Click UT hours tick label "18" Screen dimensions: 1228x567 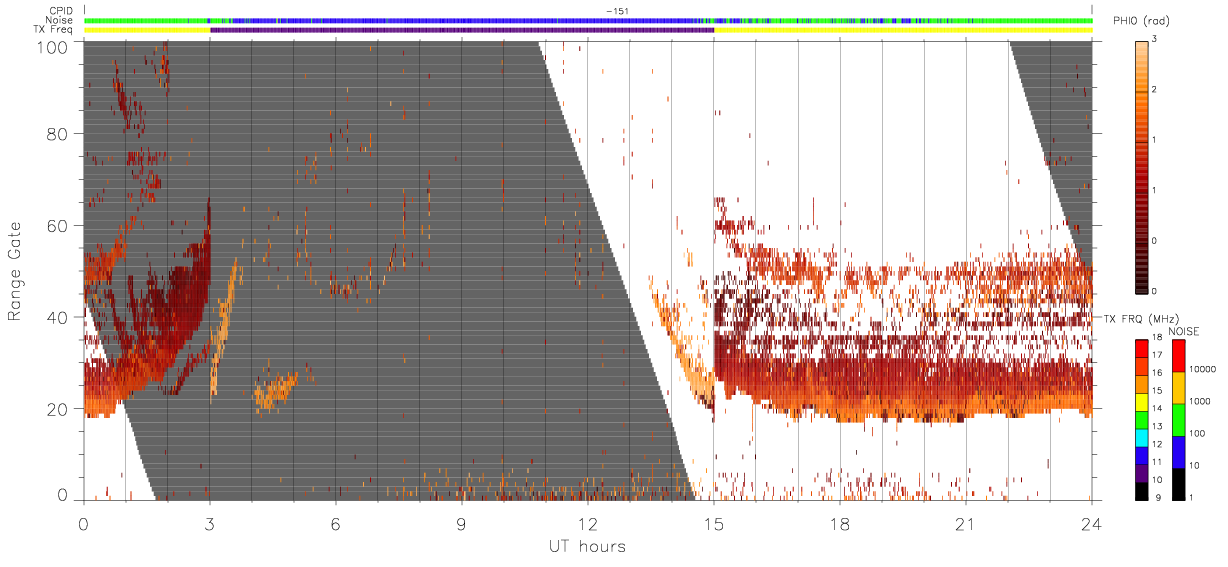point(839,524)
